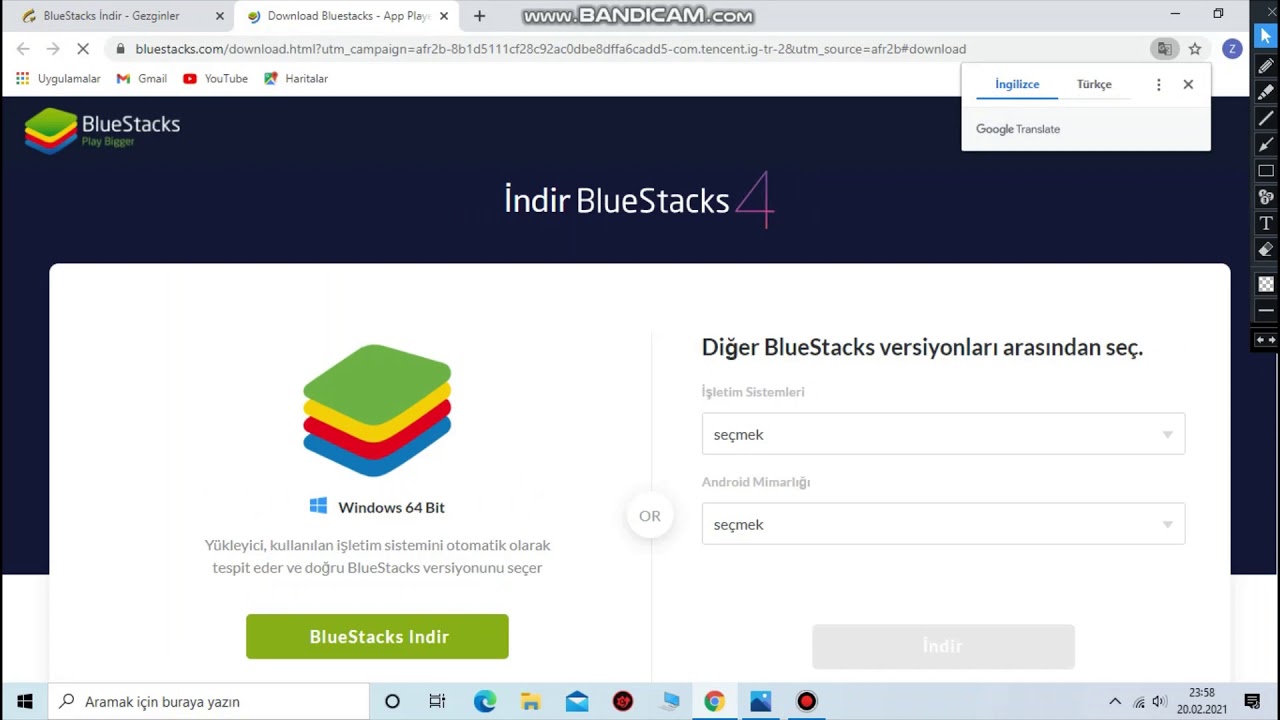This screenshot has height=720, width=1280.
Task: Click the disabled İndir button on the right
Action: [x=943, y=647]
